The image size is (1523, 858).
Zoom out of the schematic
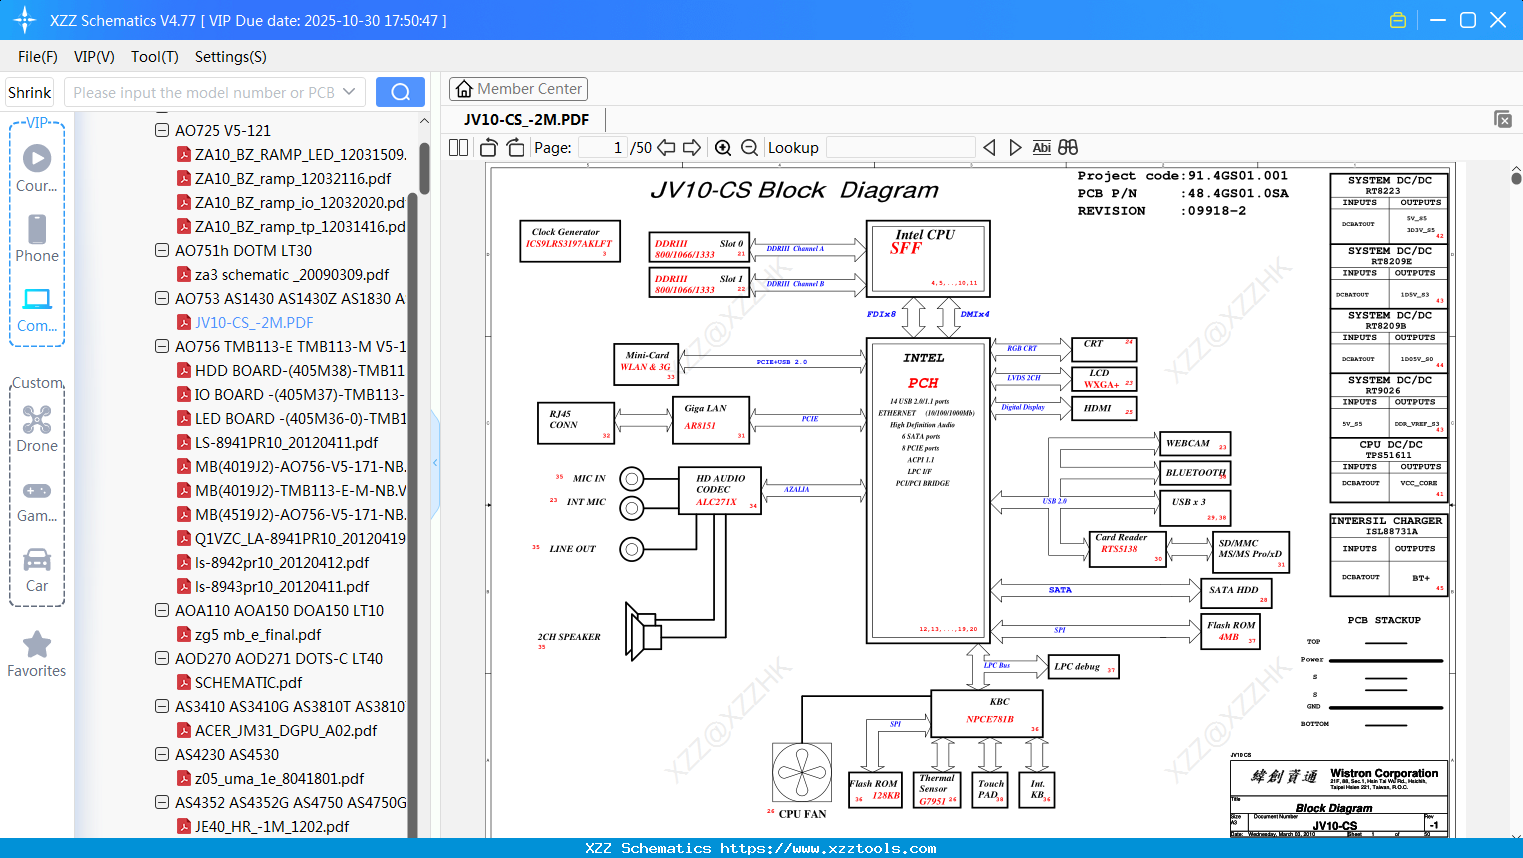pyautogui.click(x=749, y=147)
